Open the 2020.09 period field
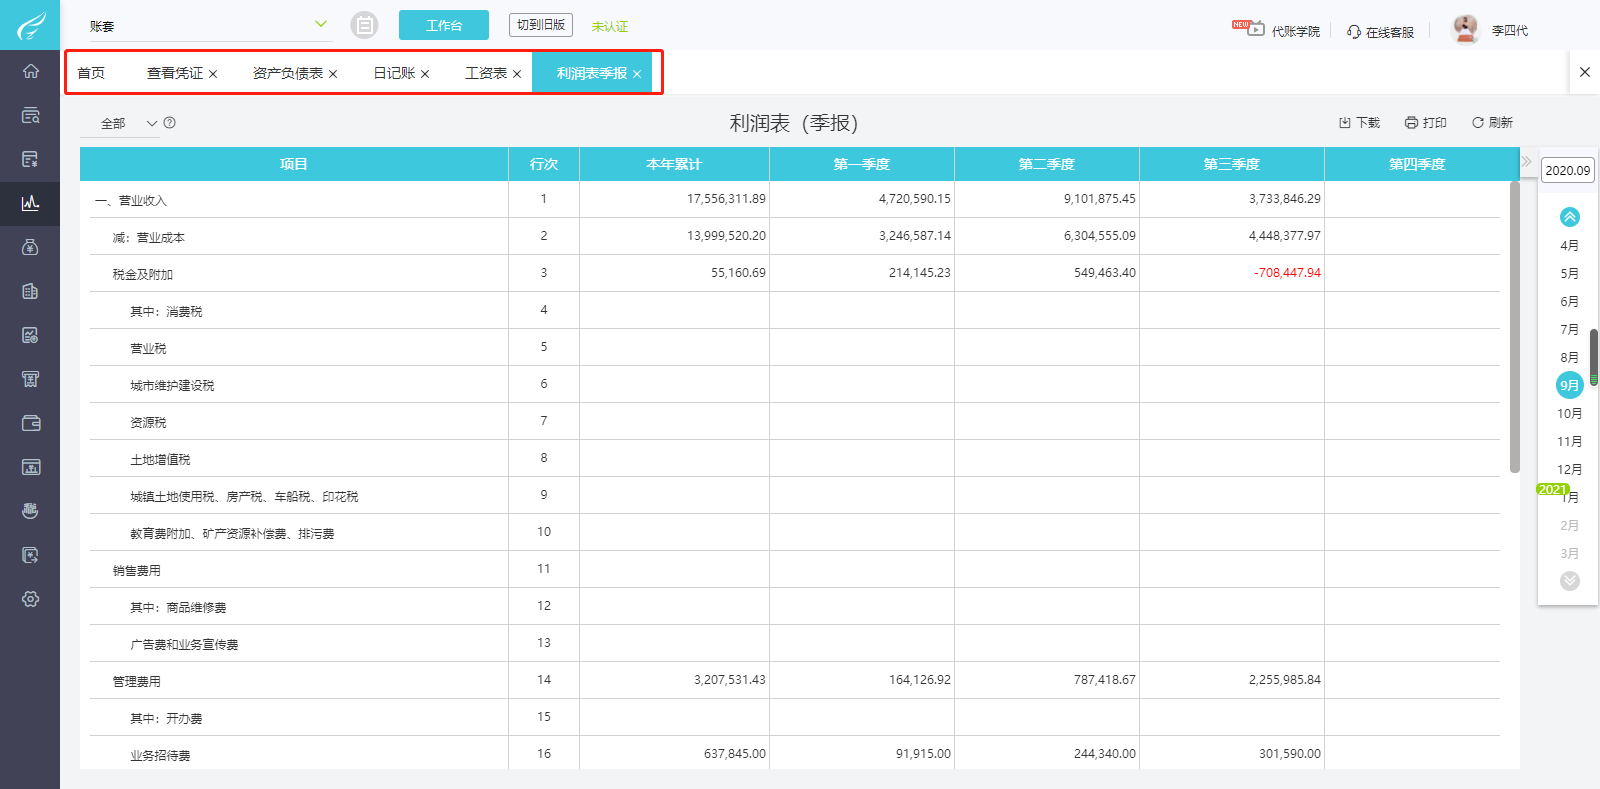Viewport: 1600px width, 789px height. 1568,170
